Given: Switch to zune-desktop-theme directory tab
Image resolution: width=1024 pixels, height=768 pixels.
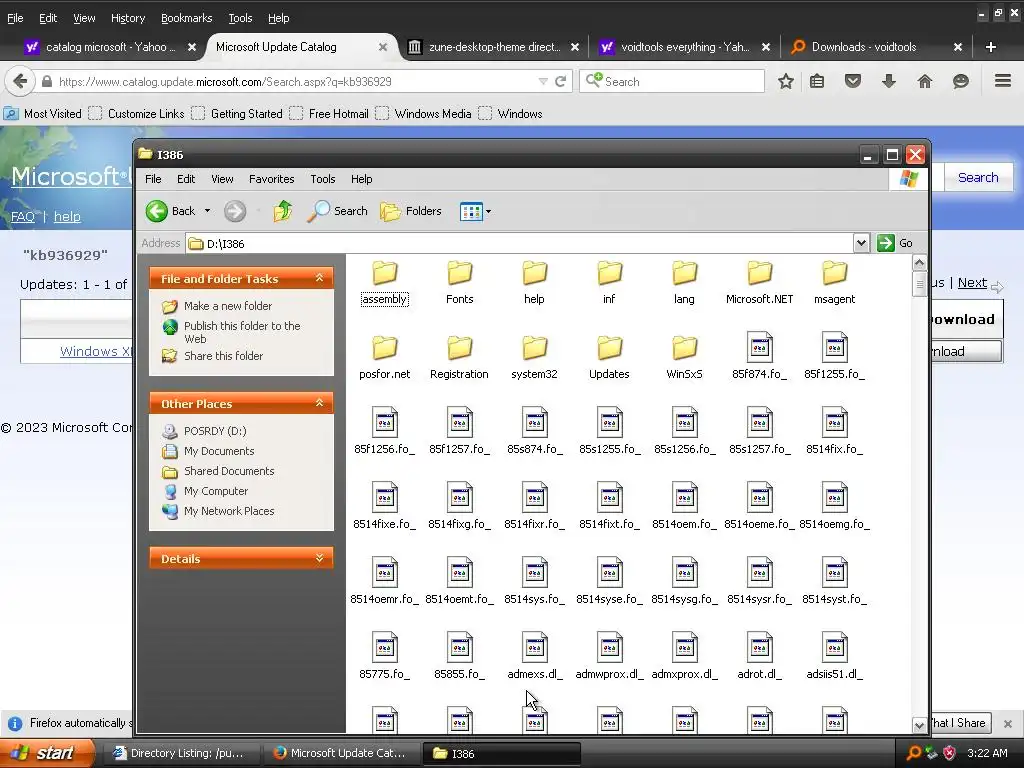Looking at the screenshot, I should (494, 47).
